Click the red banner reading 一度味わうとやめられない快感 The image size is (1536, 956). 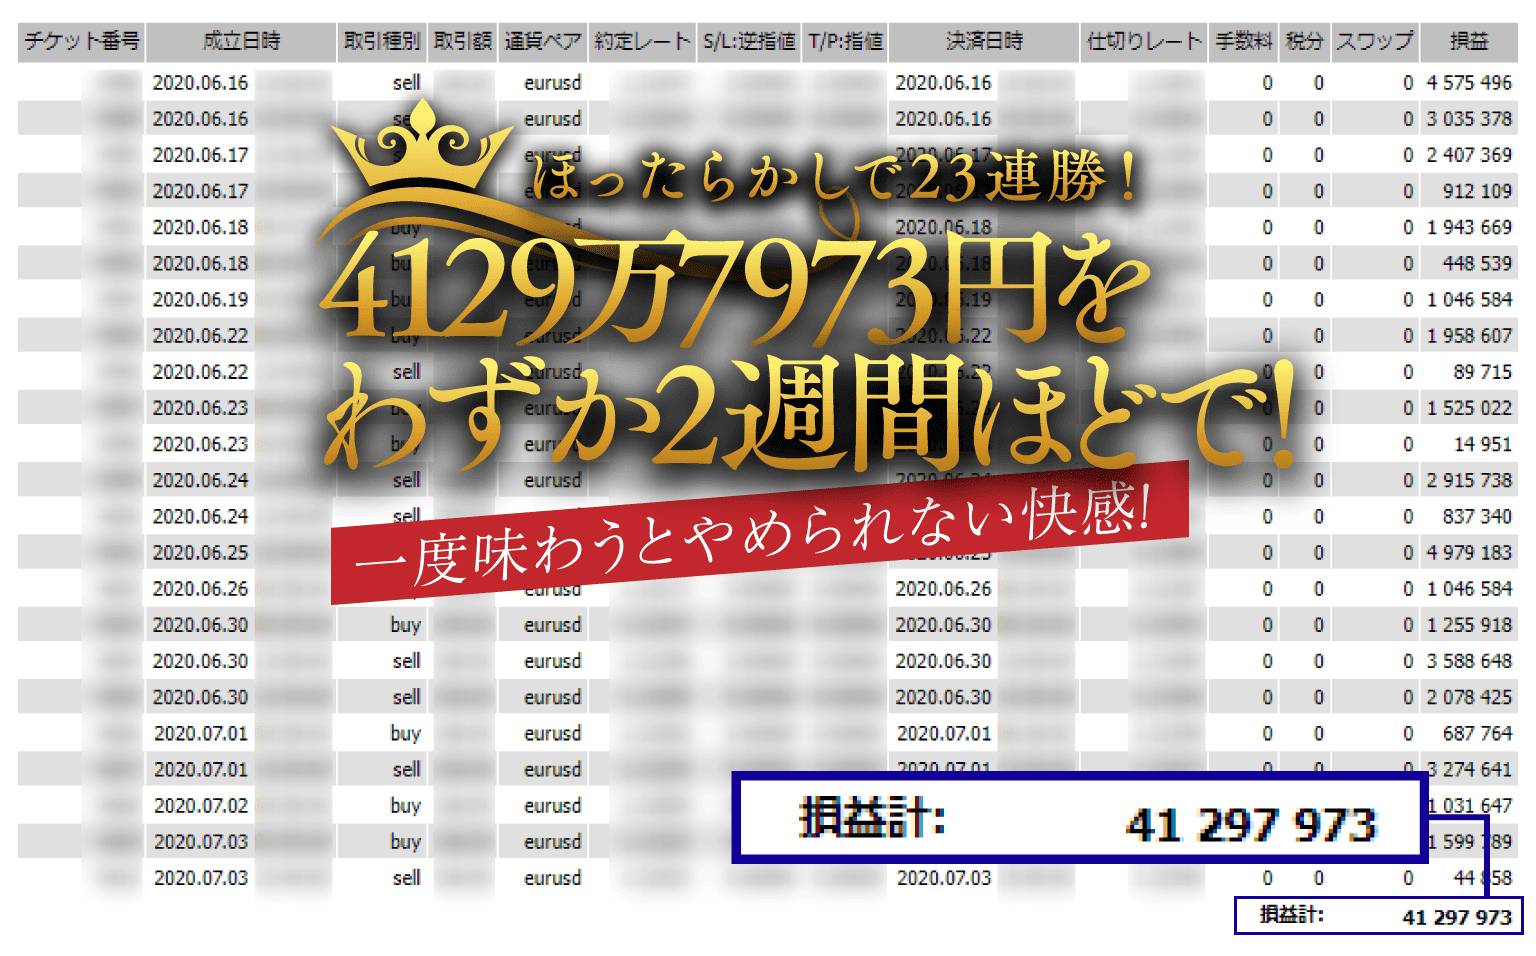(x=760, y=535)
